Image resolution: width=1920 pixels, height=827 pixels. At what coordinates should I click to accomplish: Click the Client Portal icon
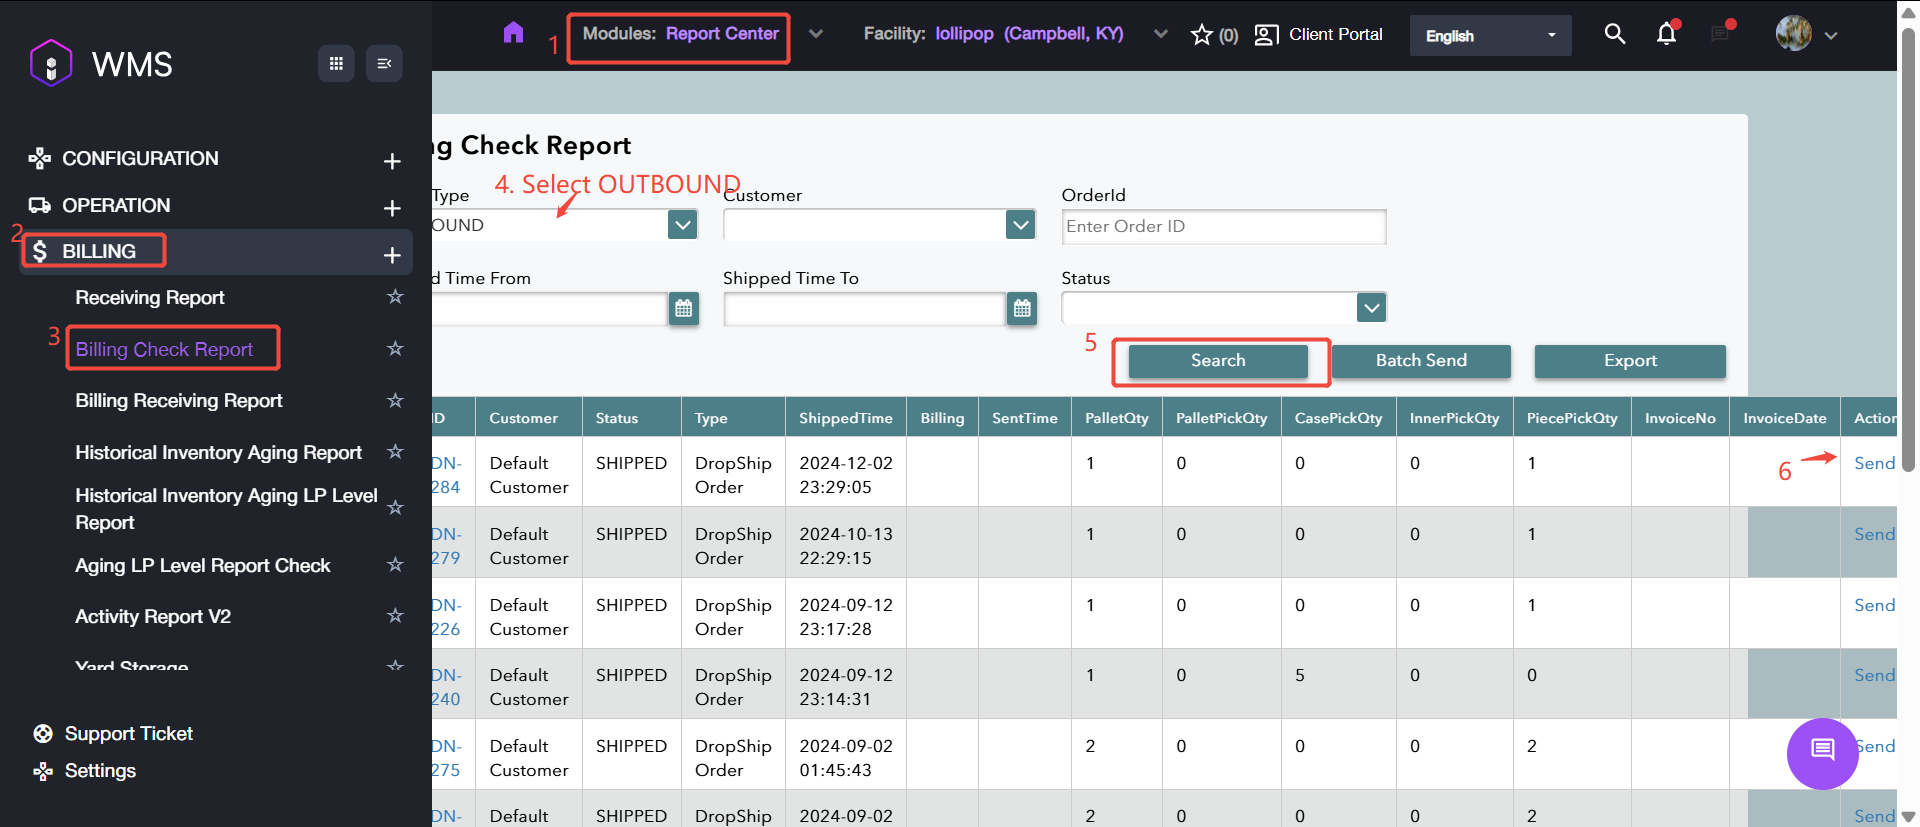point(1266,35)
